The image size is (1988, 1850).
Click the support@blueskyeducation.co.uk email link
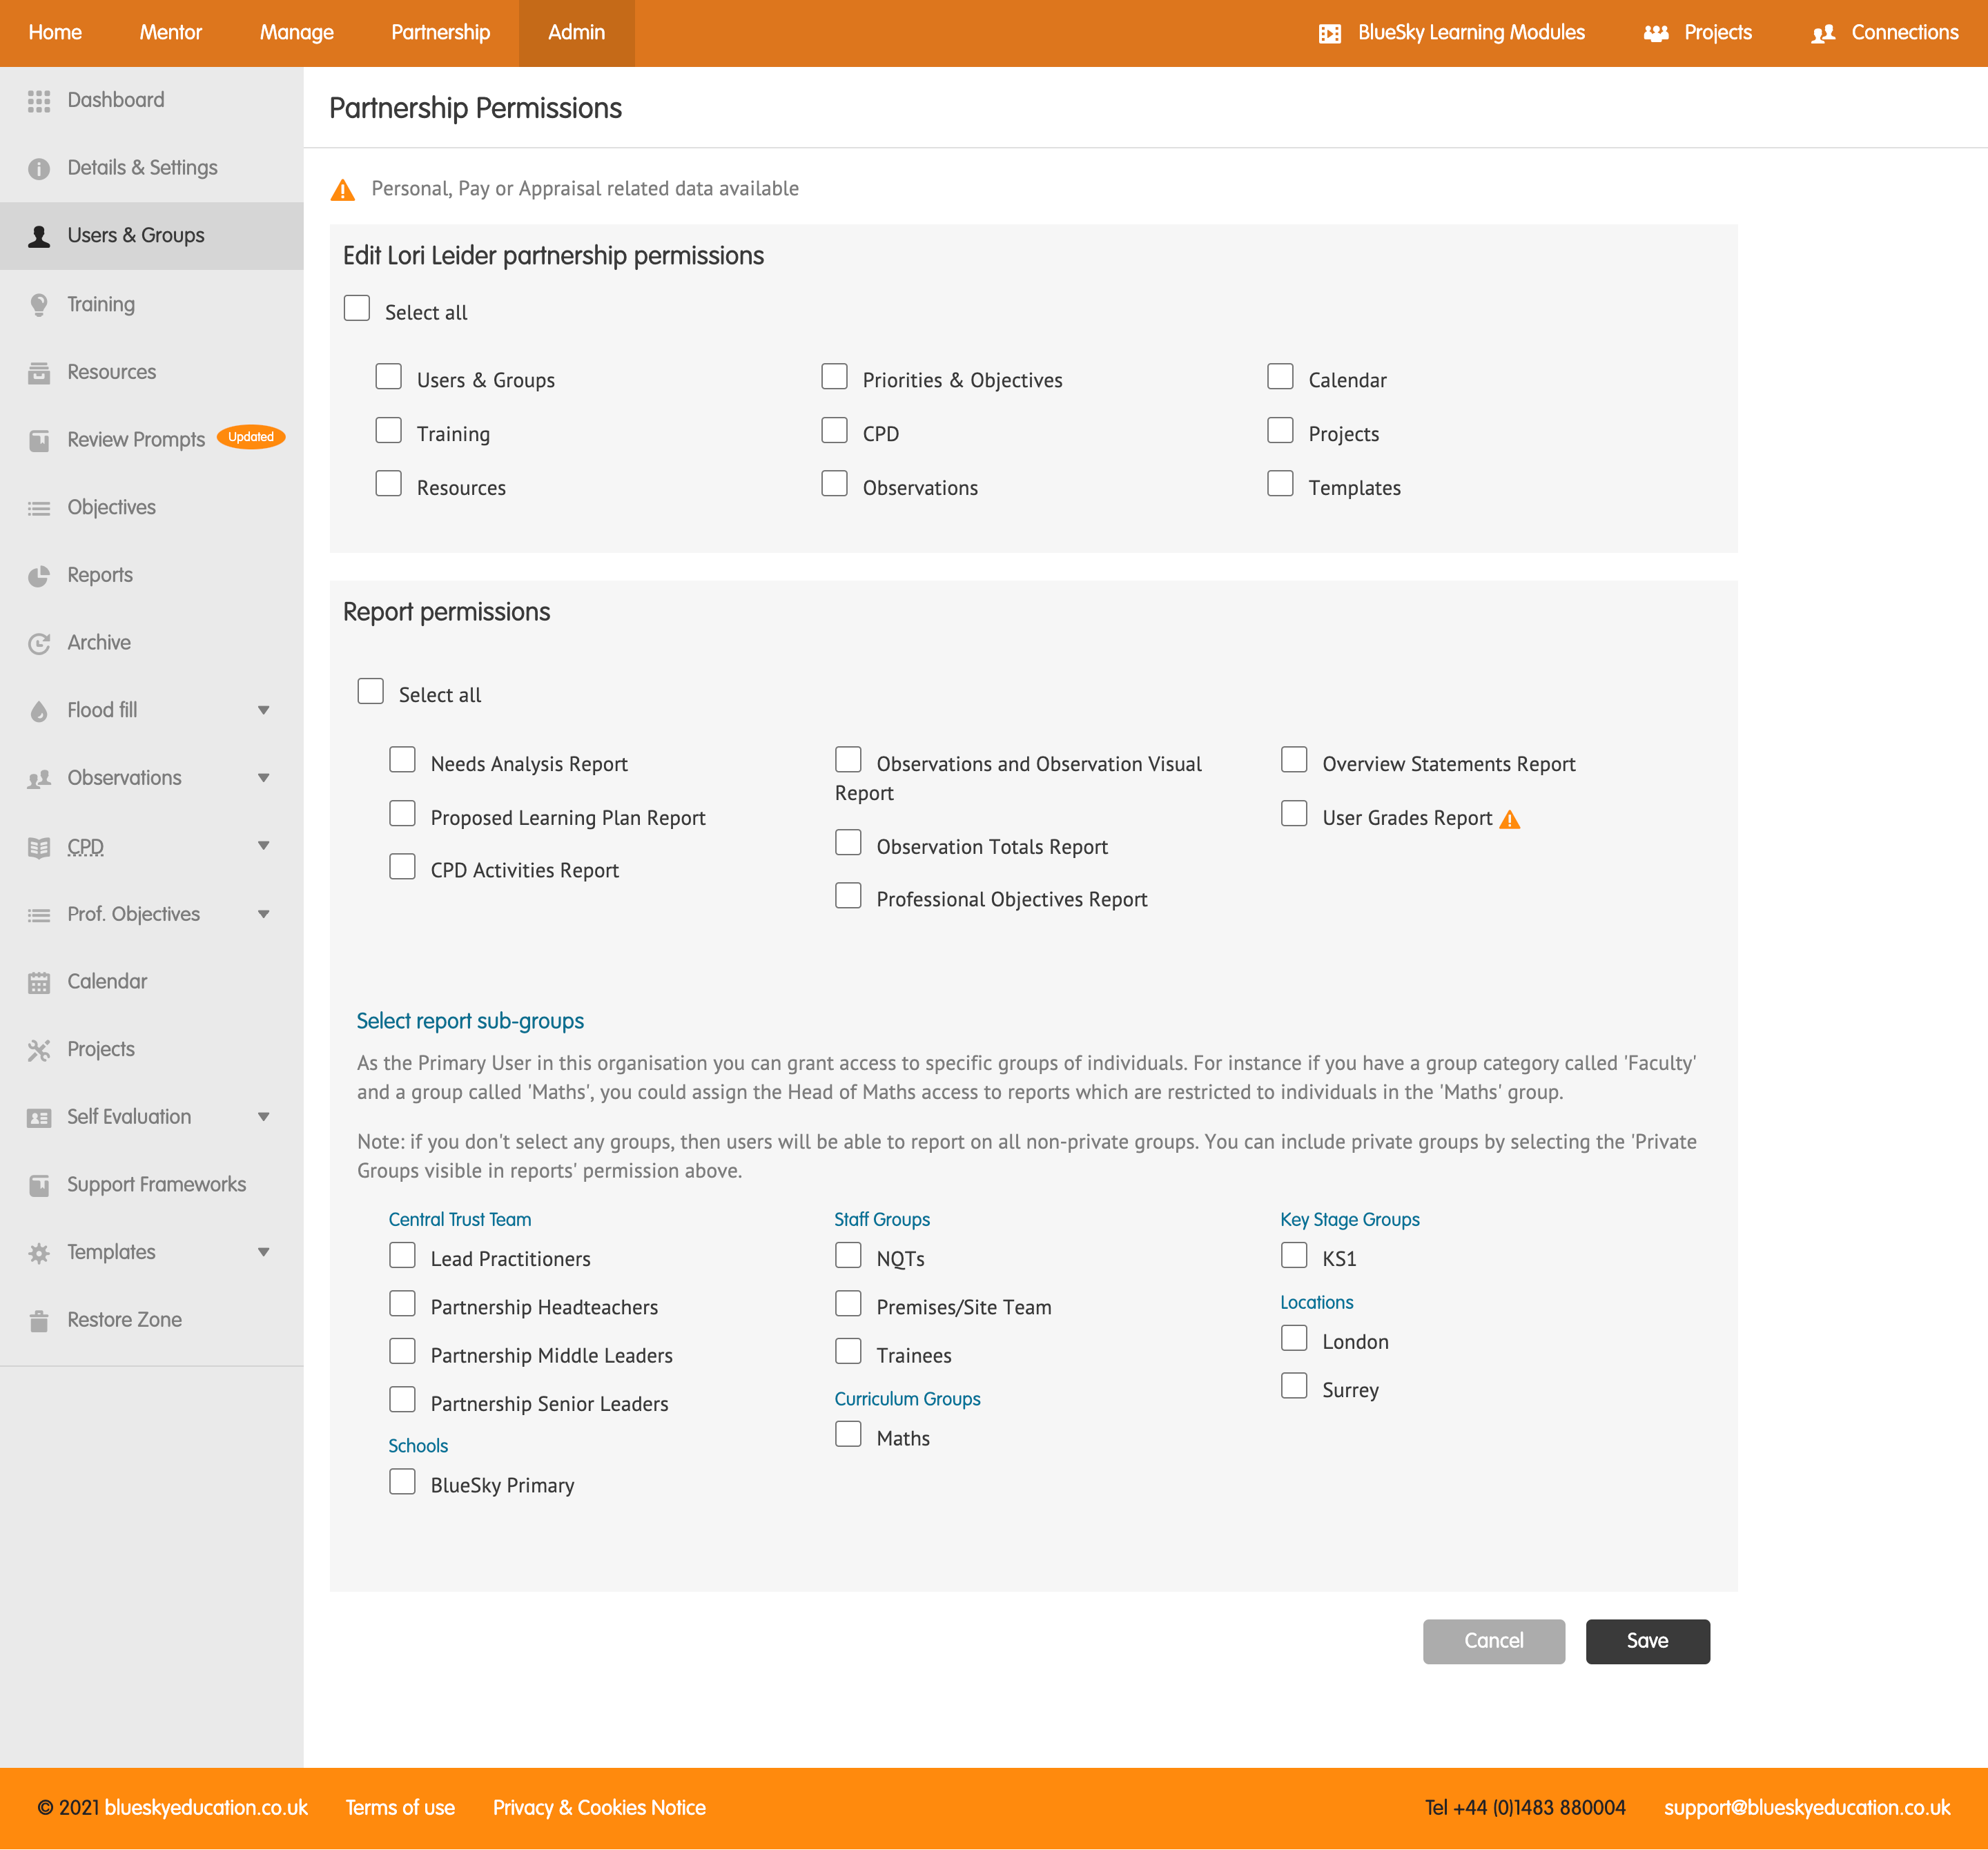click(1807, 1809)
